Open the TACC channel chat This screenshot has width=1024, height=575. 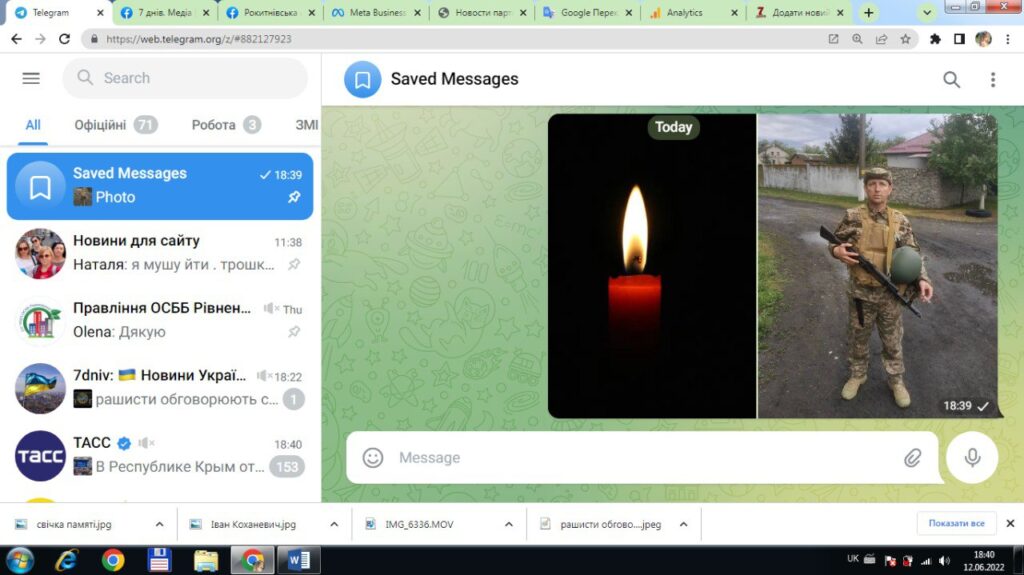tap(160, 455)
